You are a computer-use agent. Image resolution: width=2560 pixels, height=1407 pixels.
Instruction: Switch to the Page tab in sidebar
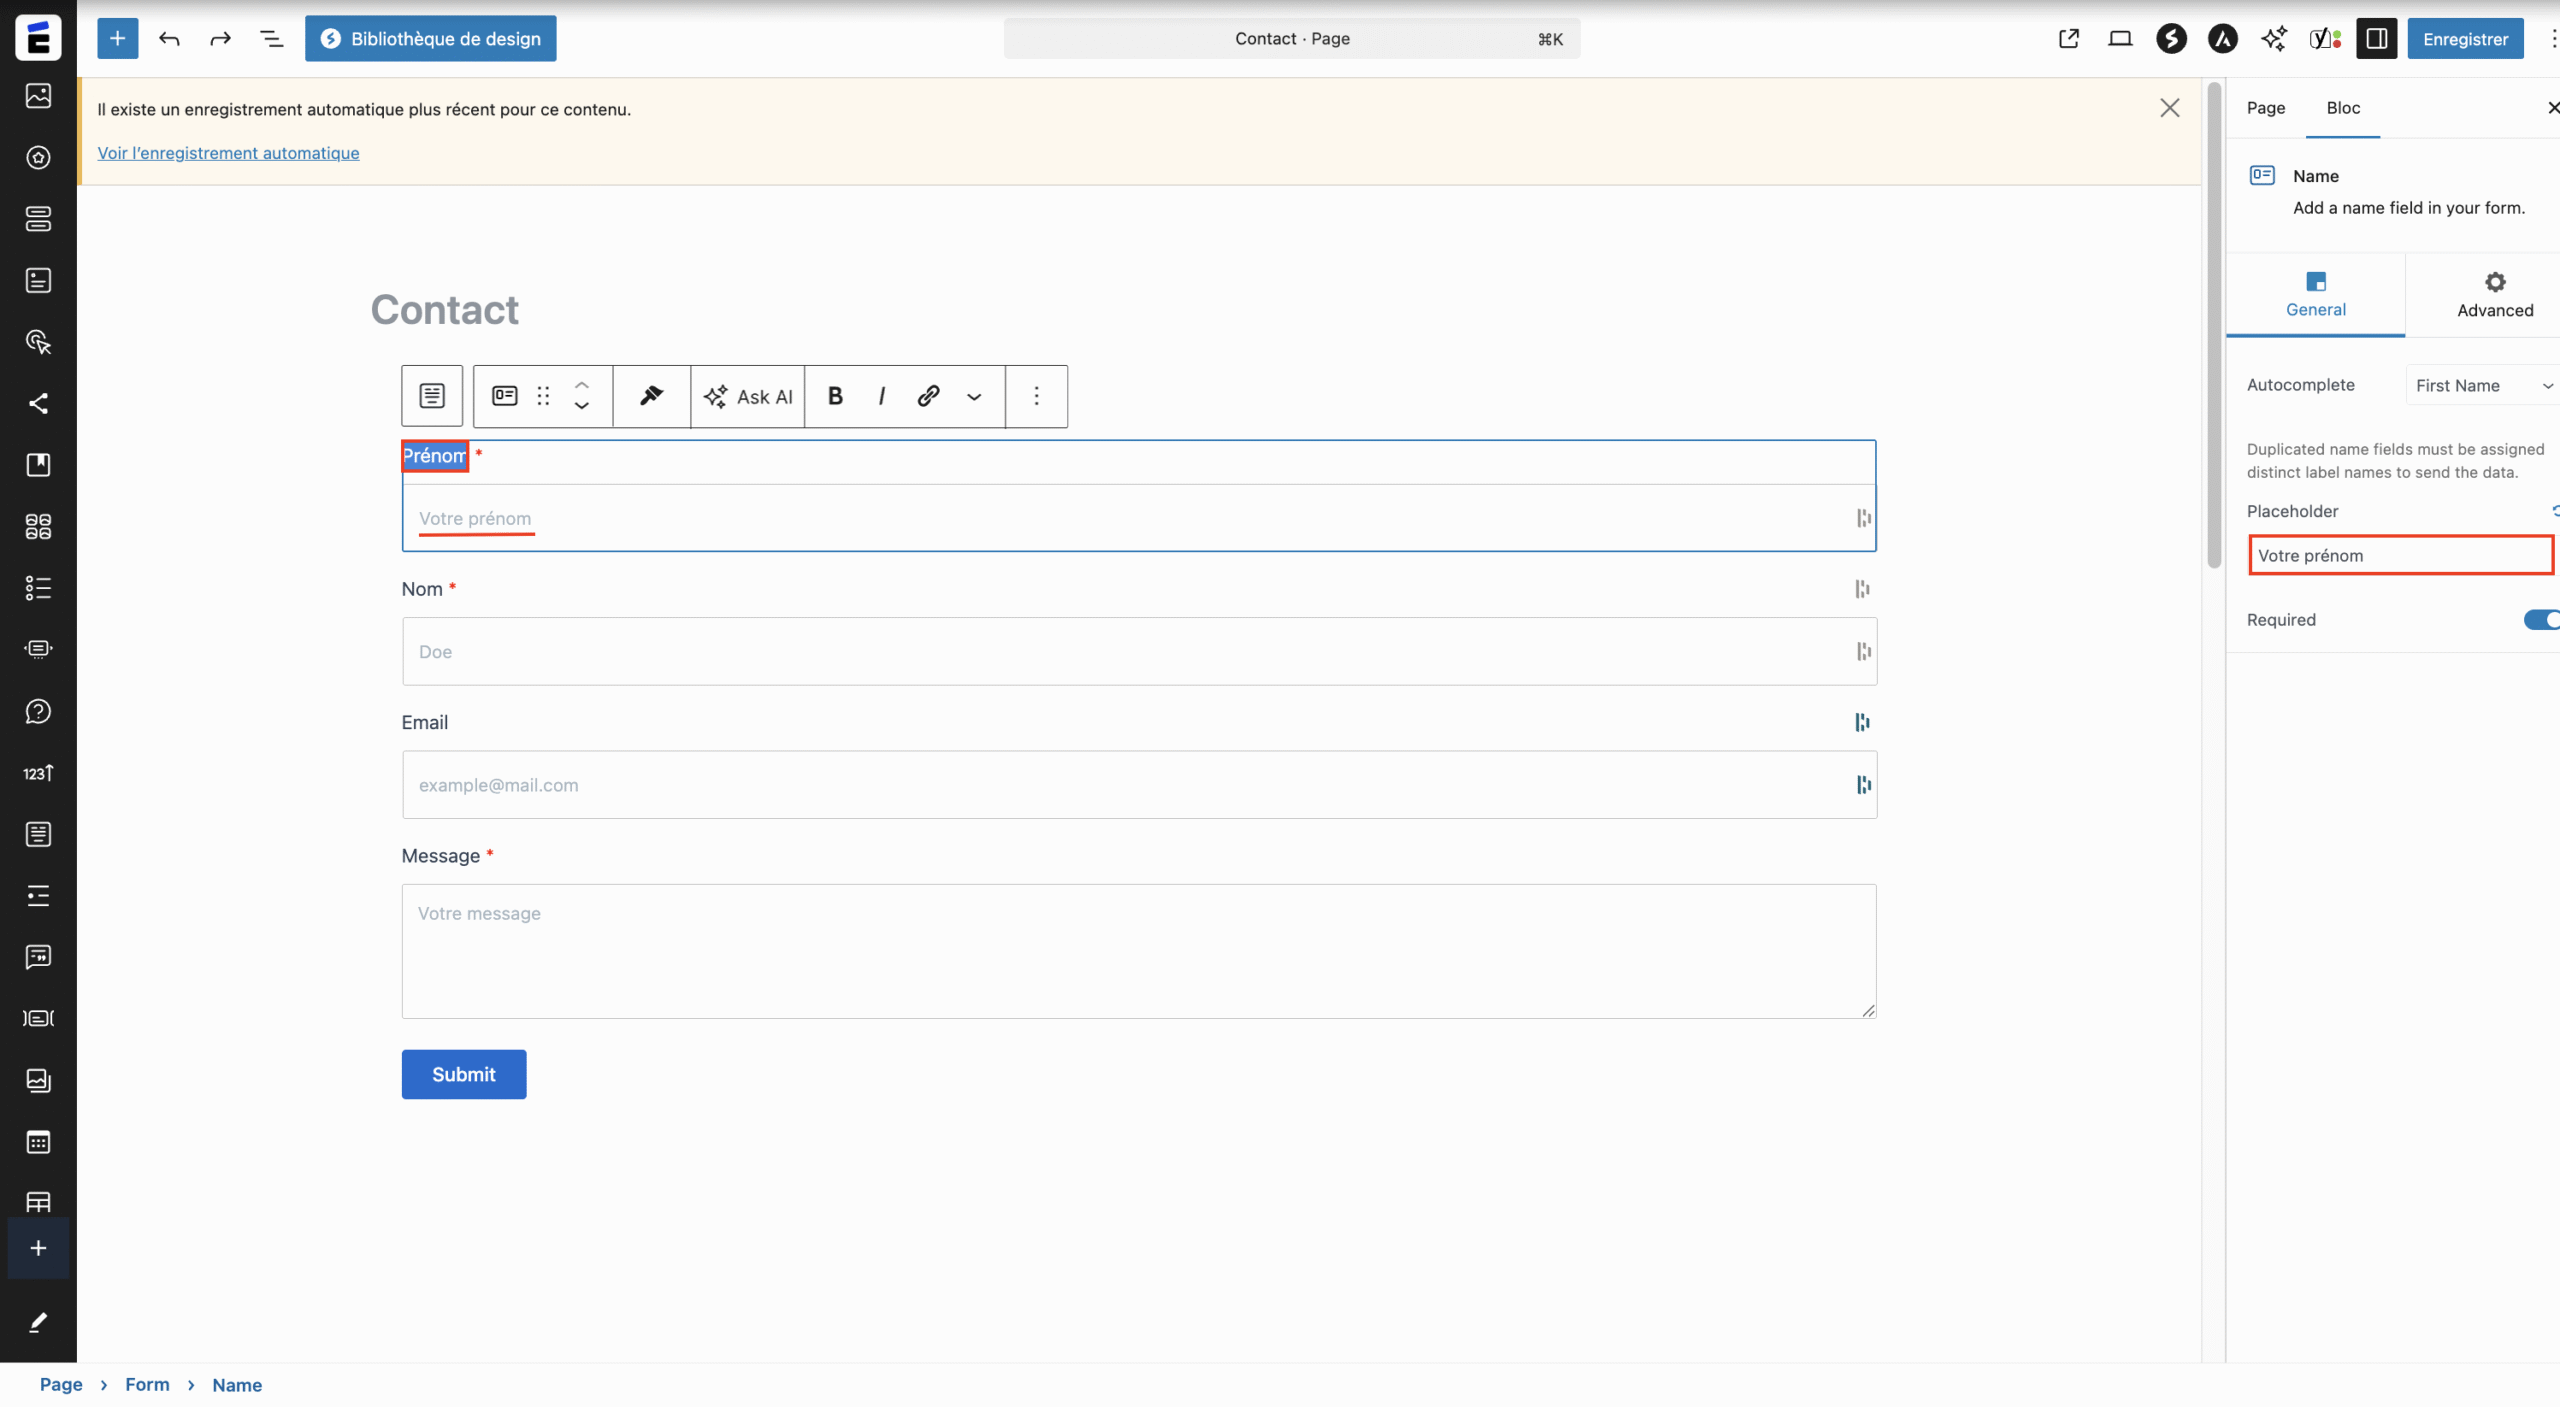point(2265,108)
